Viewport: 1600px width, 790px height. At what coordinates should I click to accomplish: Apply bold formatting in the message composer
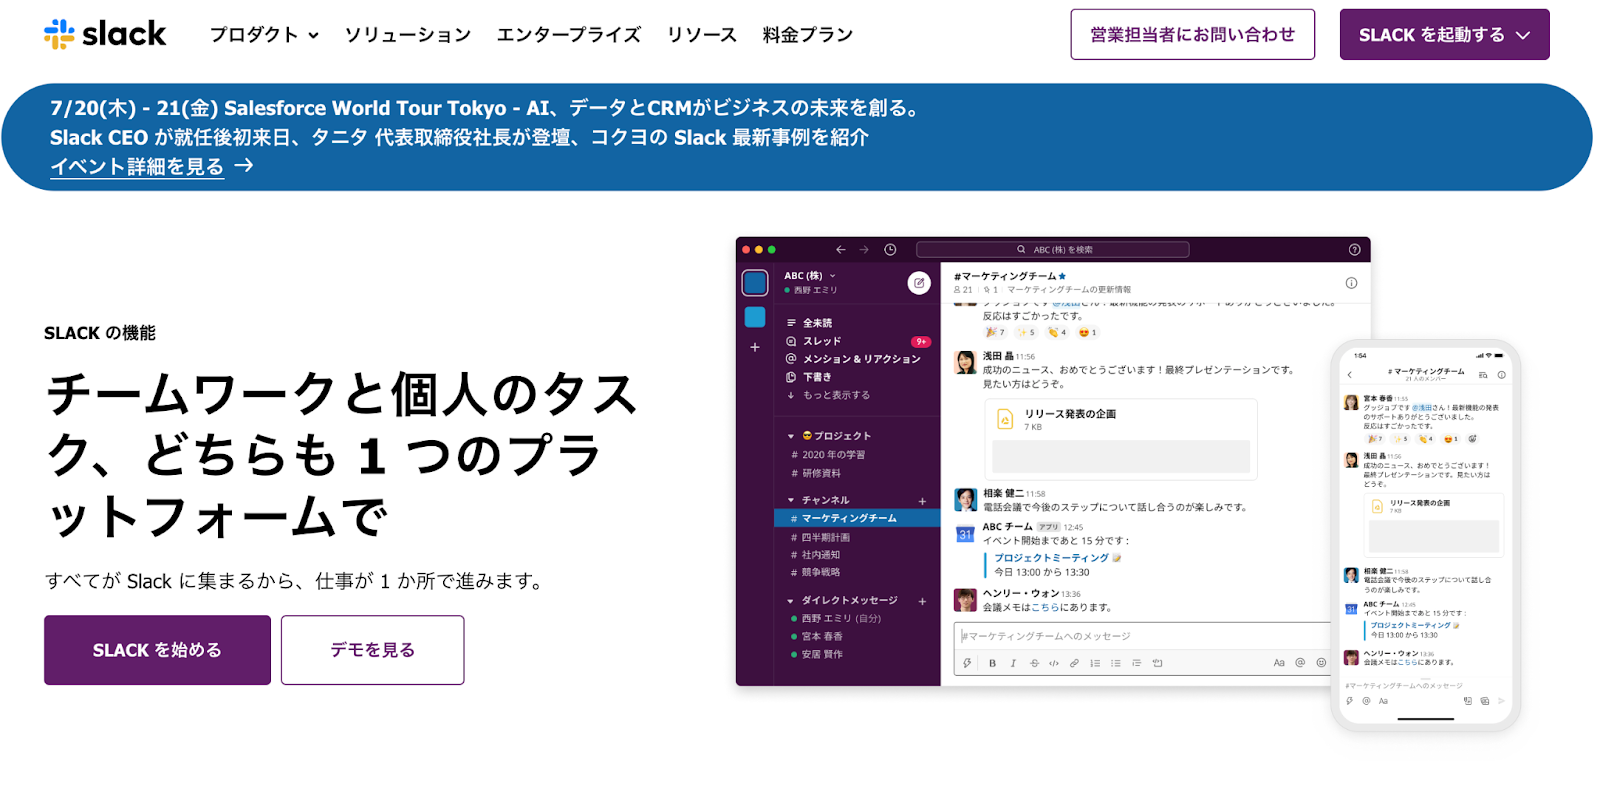tap(992, 663)
